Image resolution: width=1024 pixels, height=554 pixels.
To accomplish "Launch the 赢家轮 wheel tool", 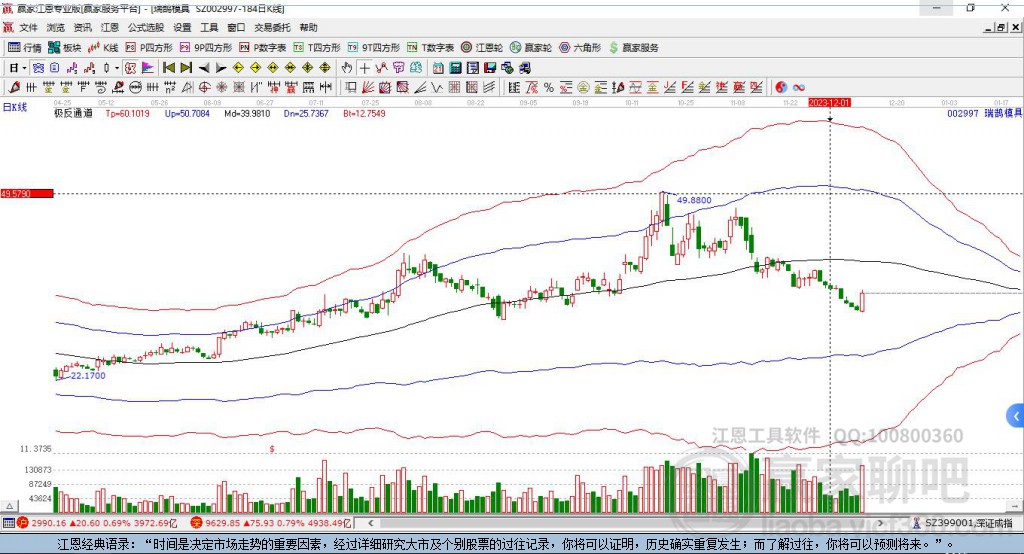I will point(531,48).
